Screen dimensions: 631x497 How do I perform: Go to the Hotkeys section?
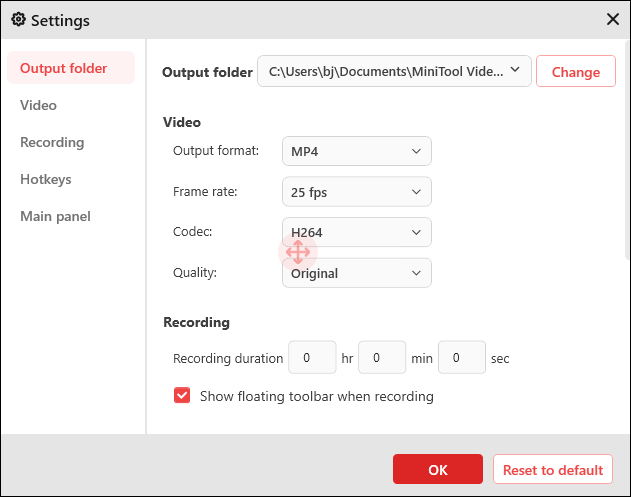[46, 179]
